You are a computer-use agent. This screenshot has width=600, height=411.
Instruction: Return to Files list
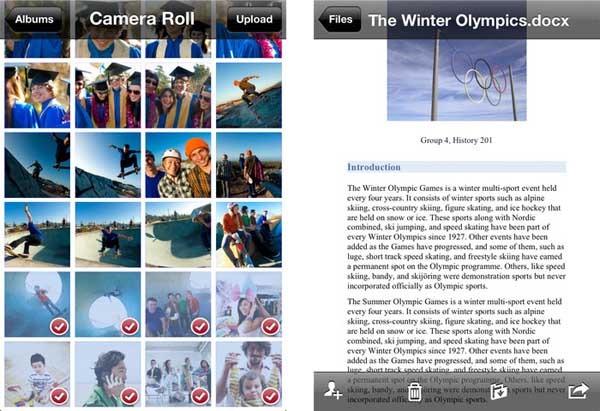[x=339, y=19]
